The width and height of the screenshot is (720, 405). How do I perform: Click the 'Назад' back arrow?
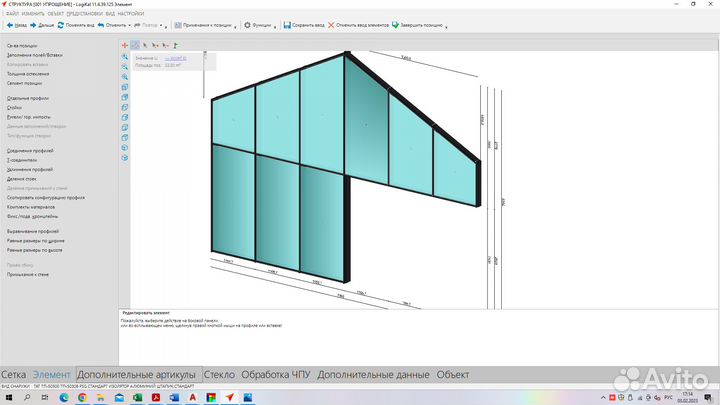[x=8, y=24]
